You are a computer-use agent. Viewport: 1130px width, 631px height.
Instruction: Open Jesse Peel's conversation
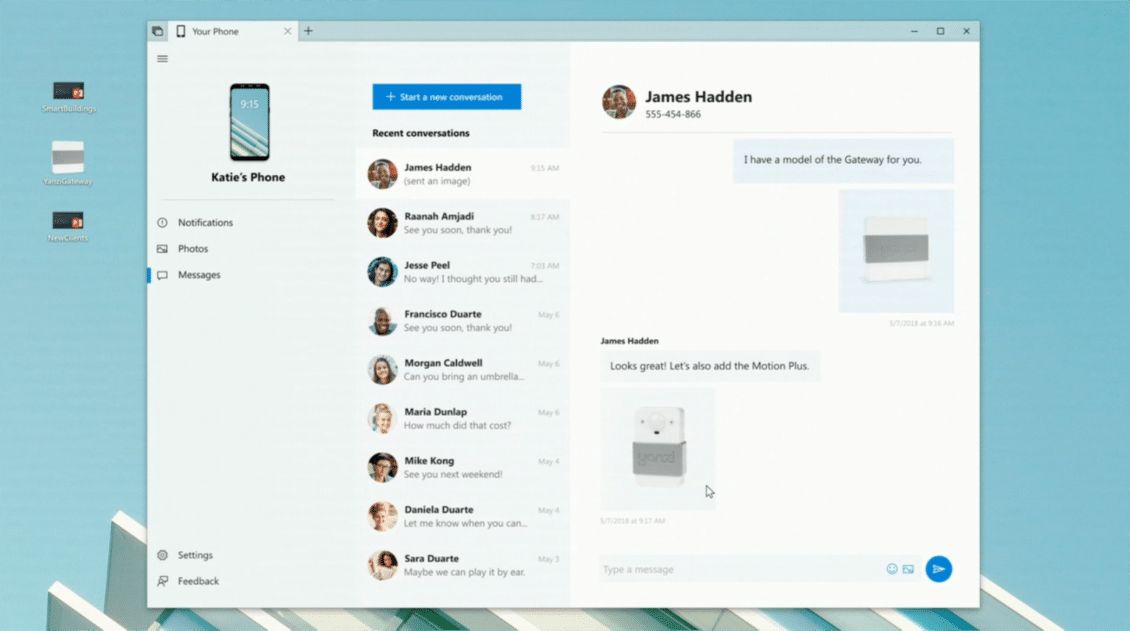pos(462,272)
